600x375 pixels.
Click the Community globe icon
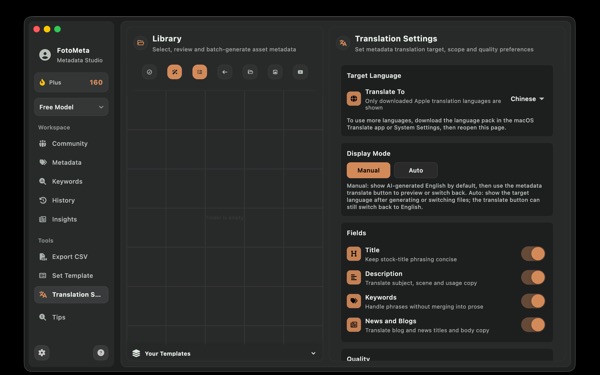point(42,143)
